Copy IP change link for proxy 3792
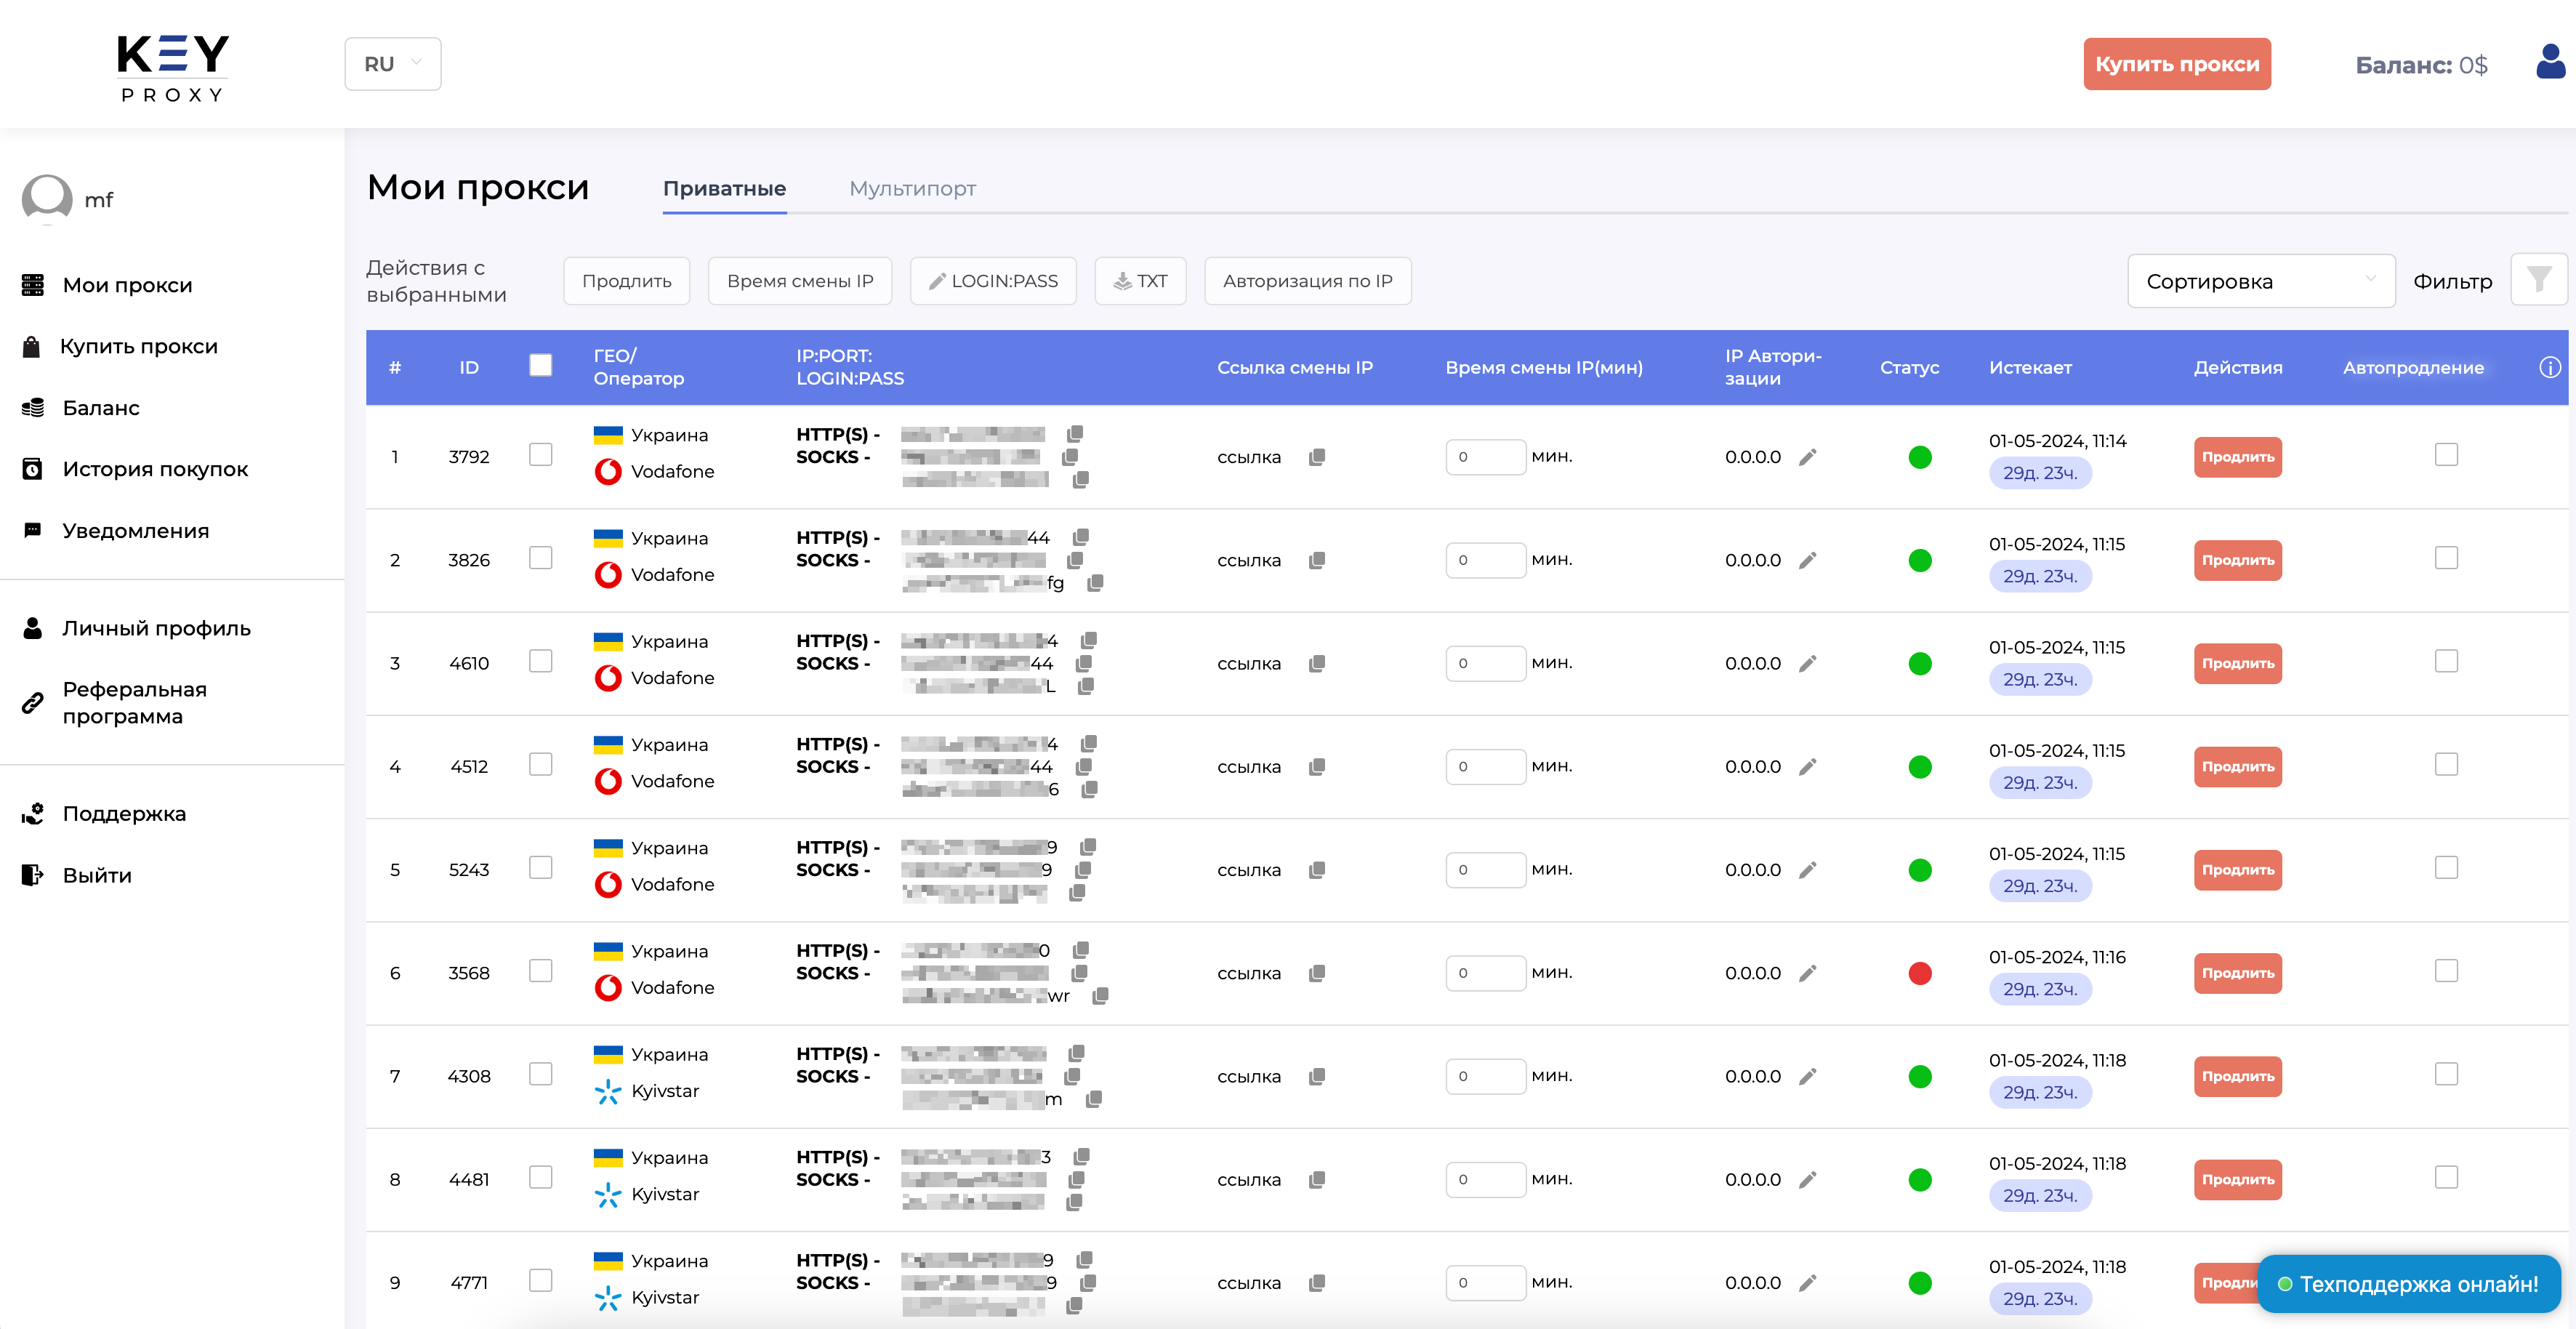 tap(1317, 457)
